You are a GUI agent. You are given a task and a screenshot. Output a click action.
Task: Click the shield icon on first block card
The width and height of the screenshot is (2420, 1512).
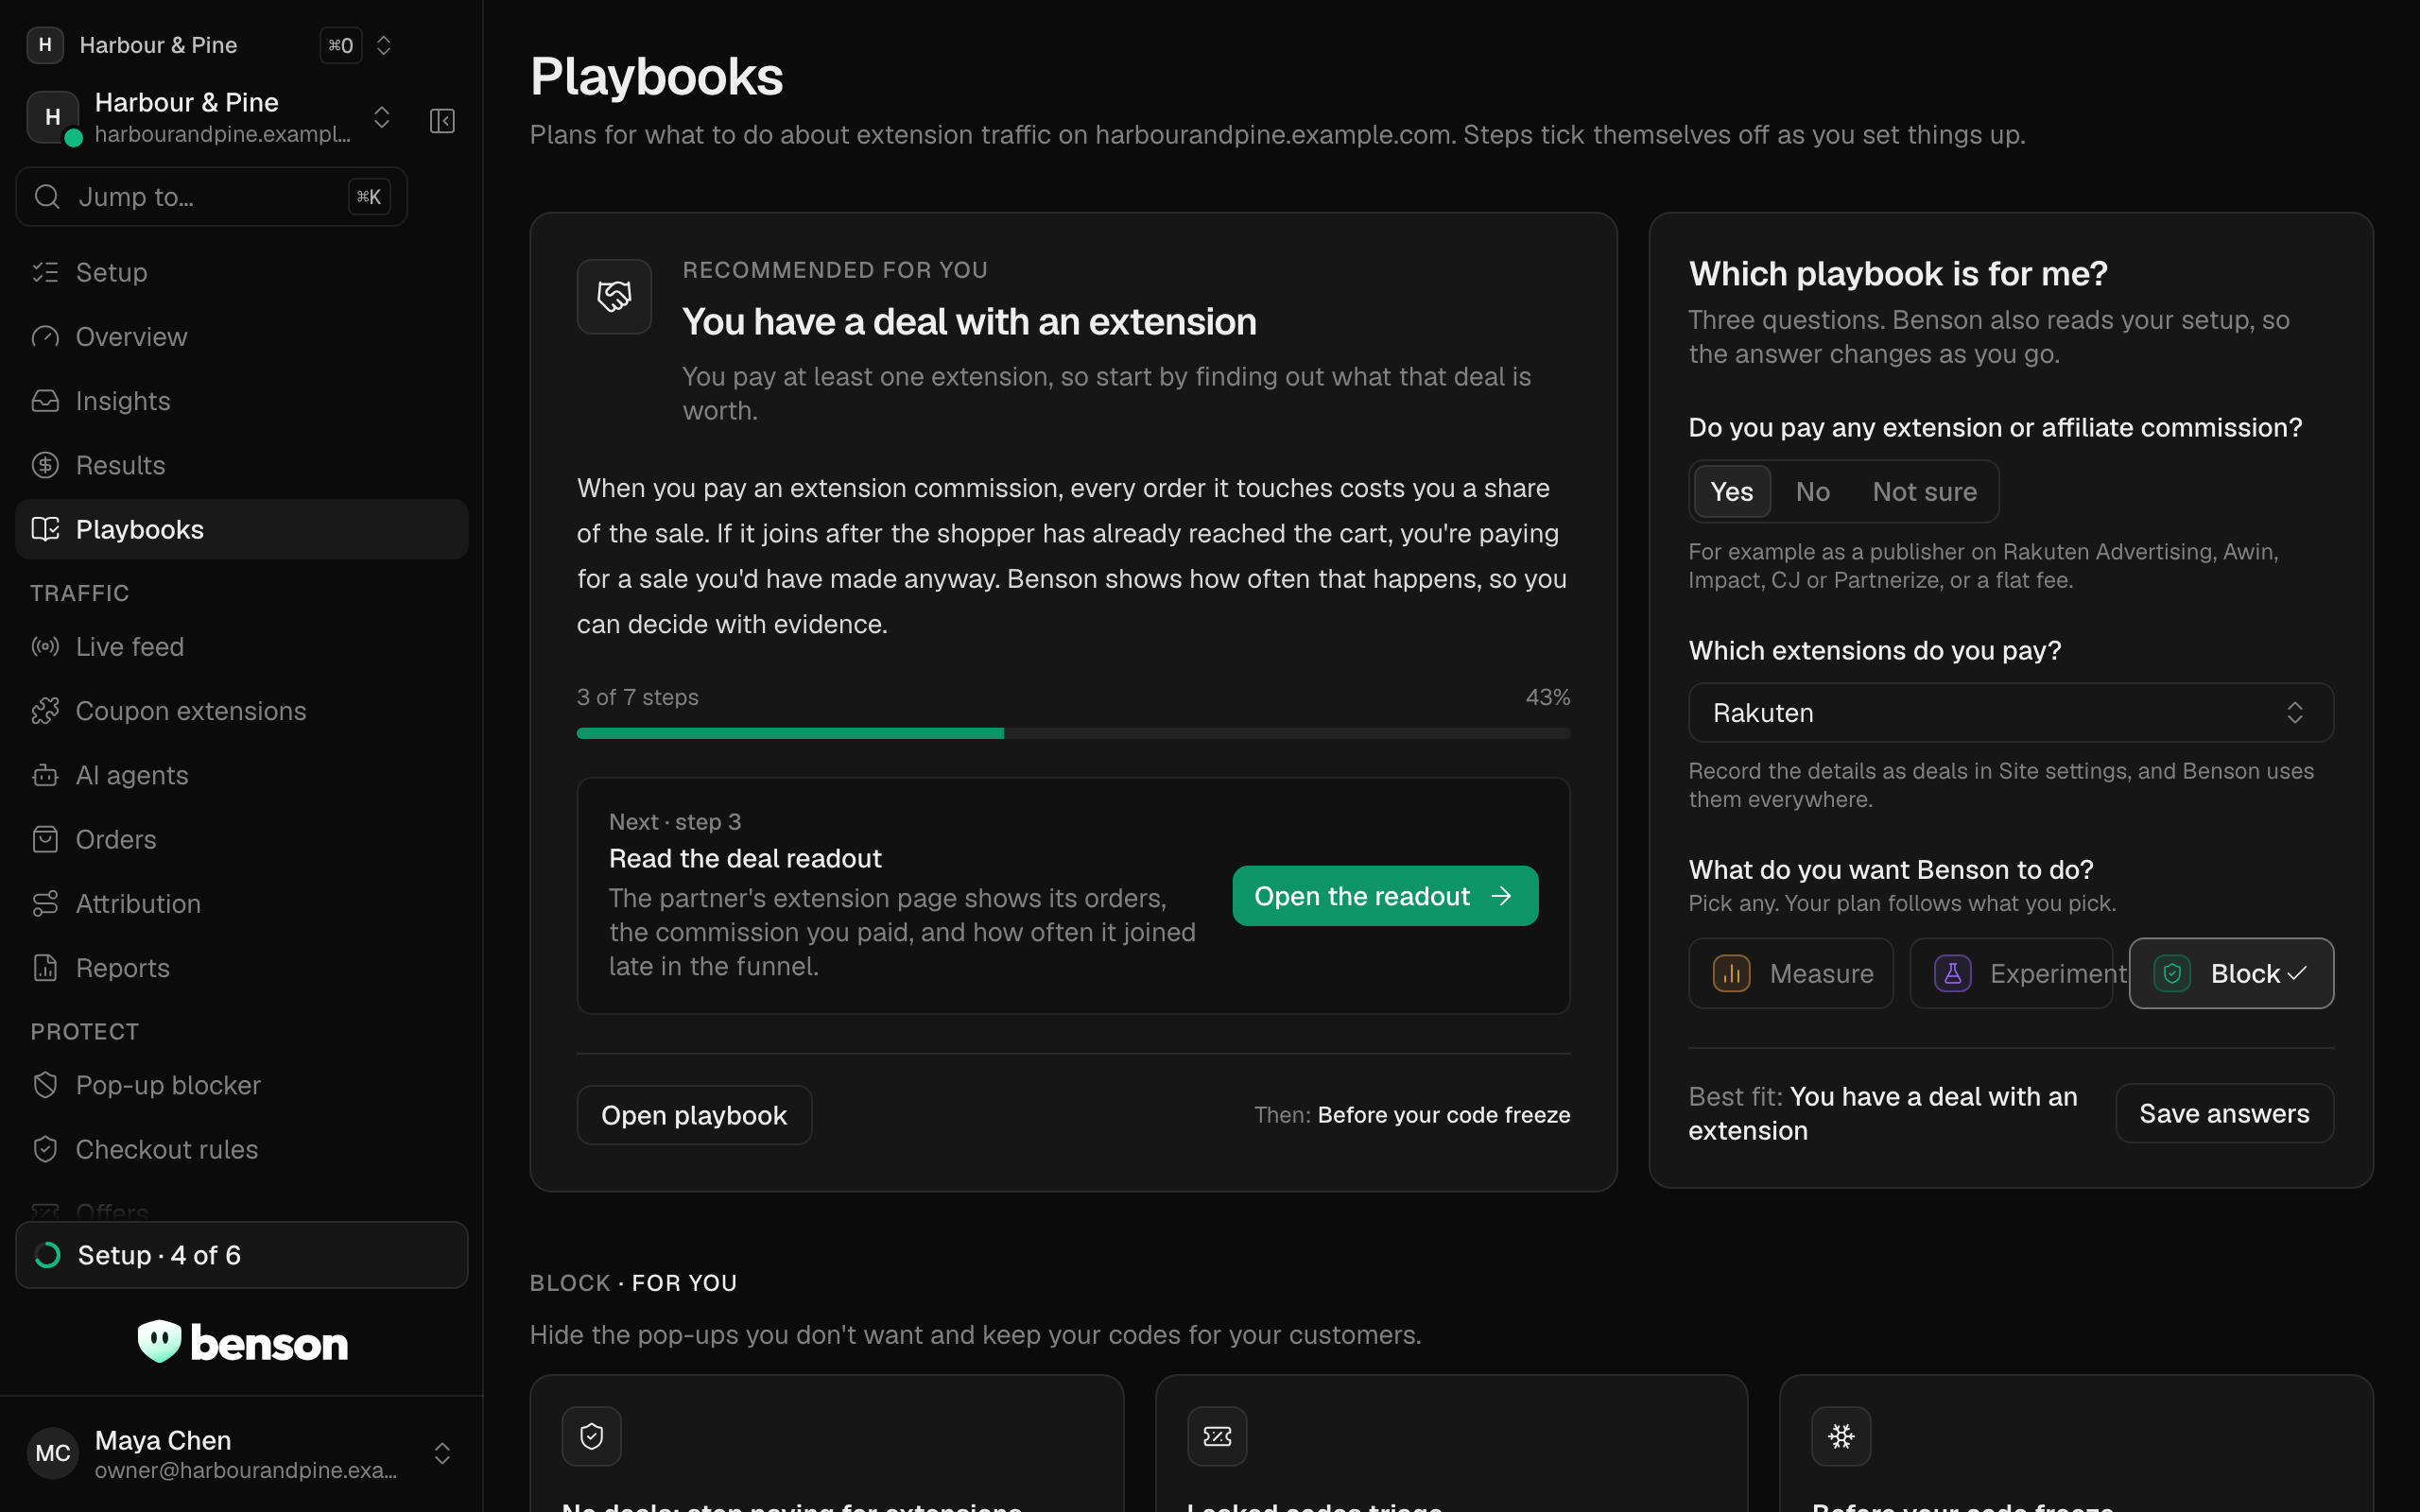coord(591,1436)
